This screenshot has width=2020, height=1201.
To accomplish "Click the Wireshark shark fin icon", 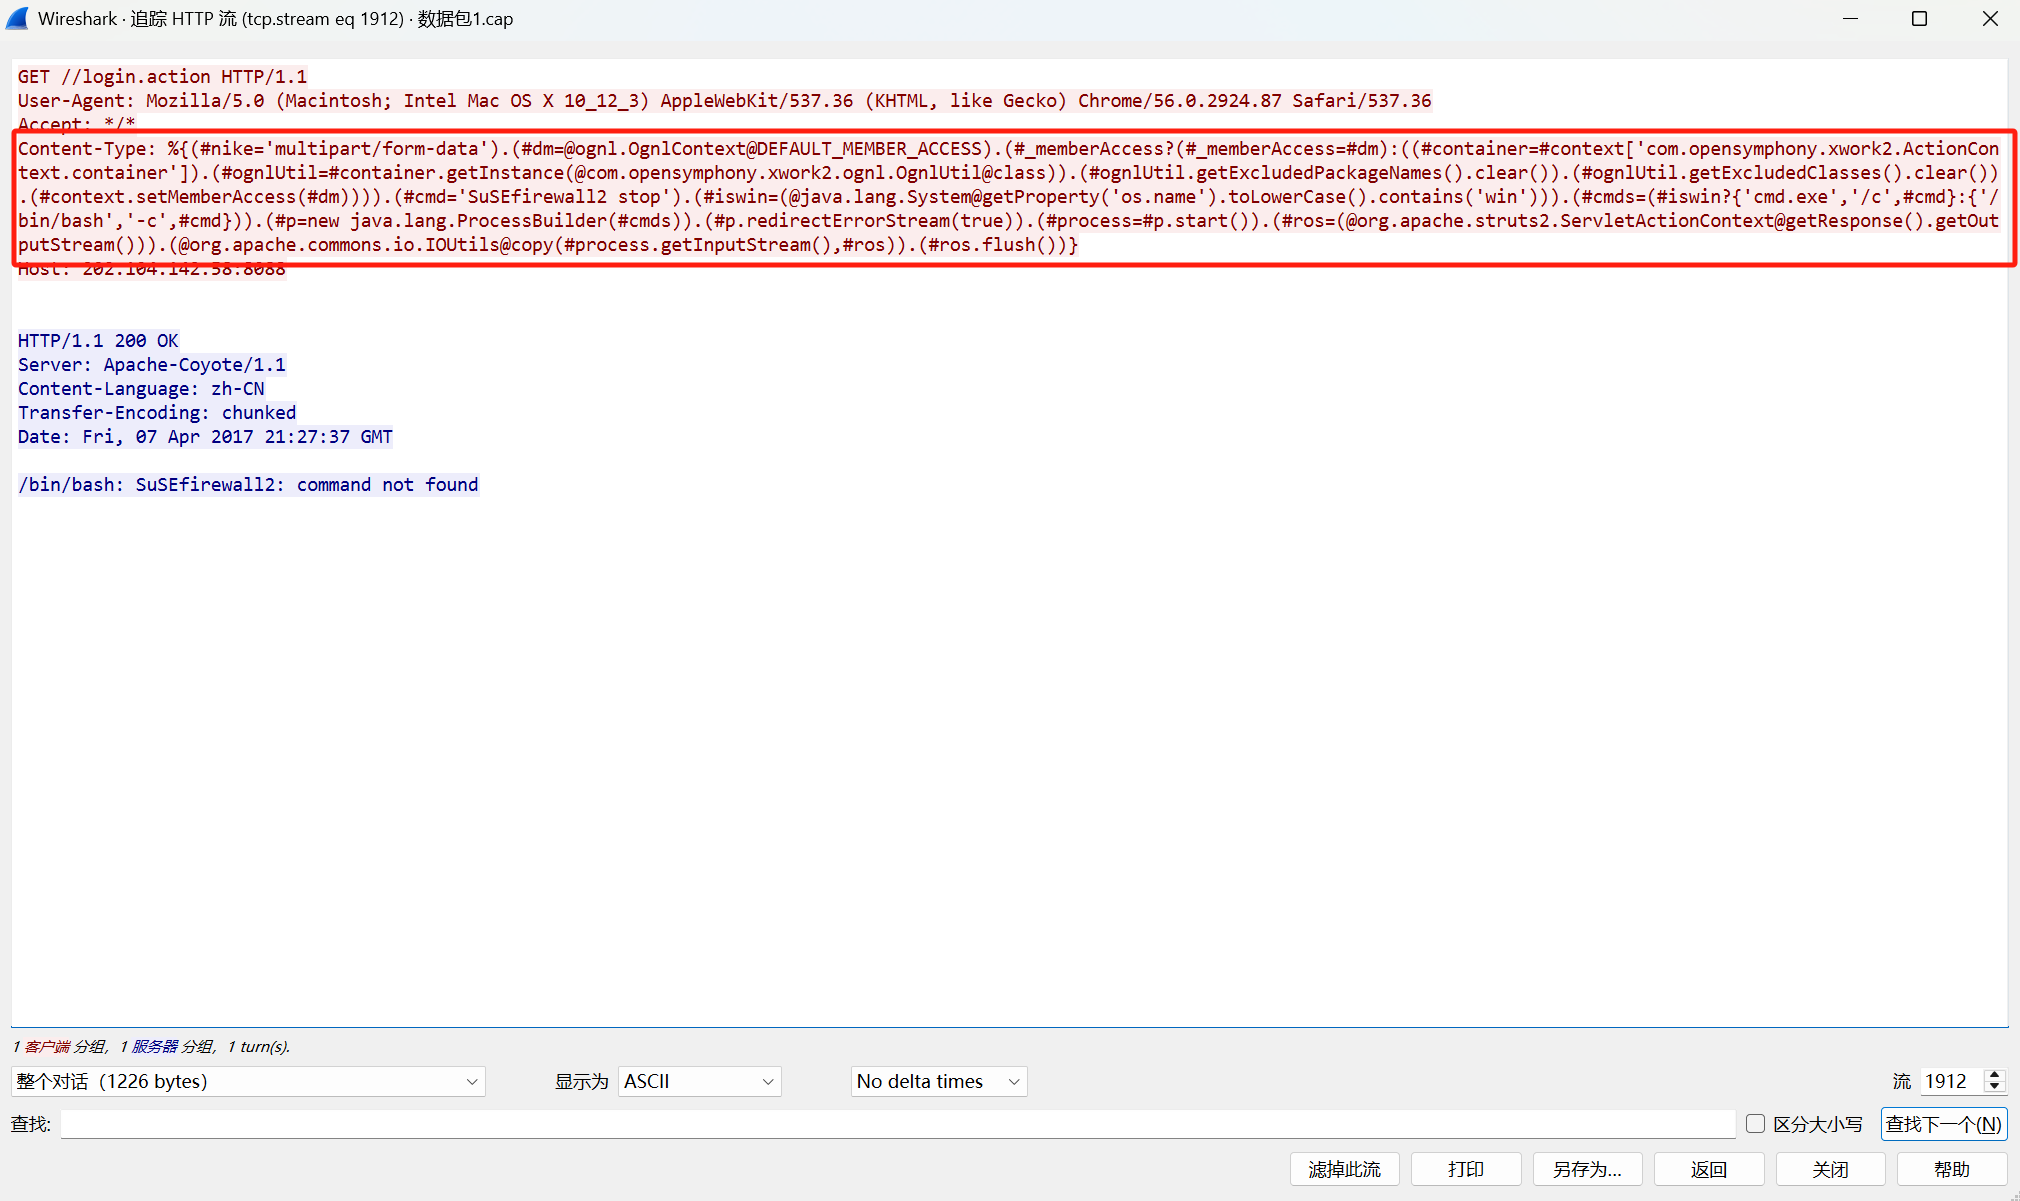I will [18, 18].
